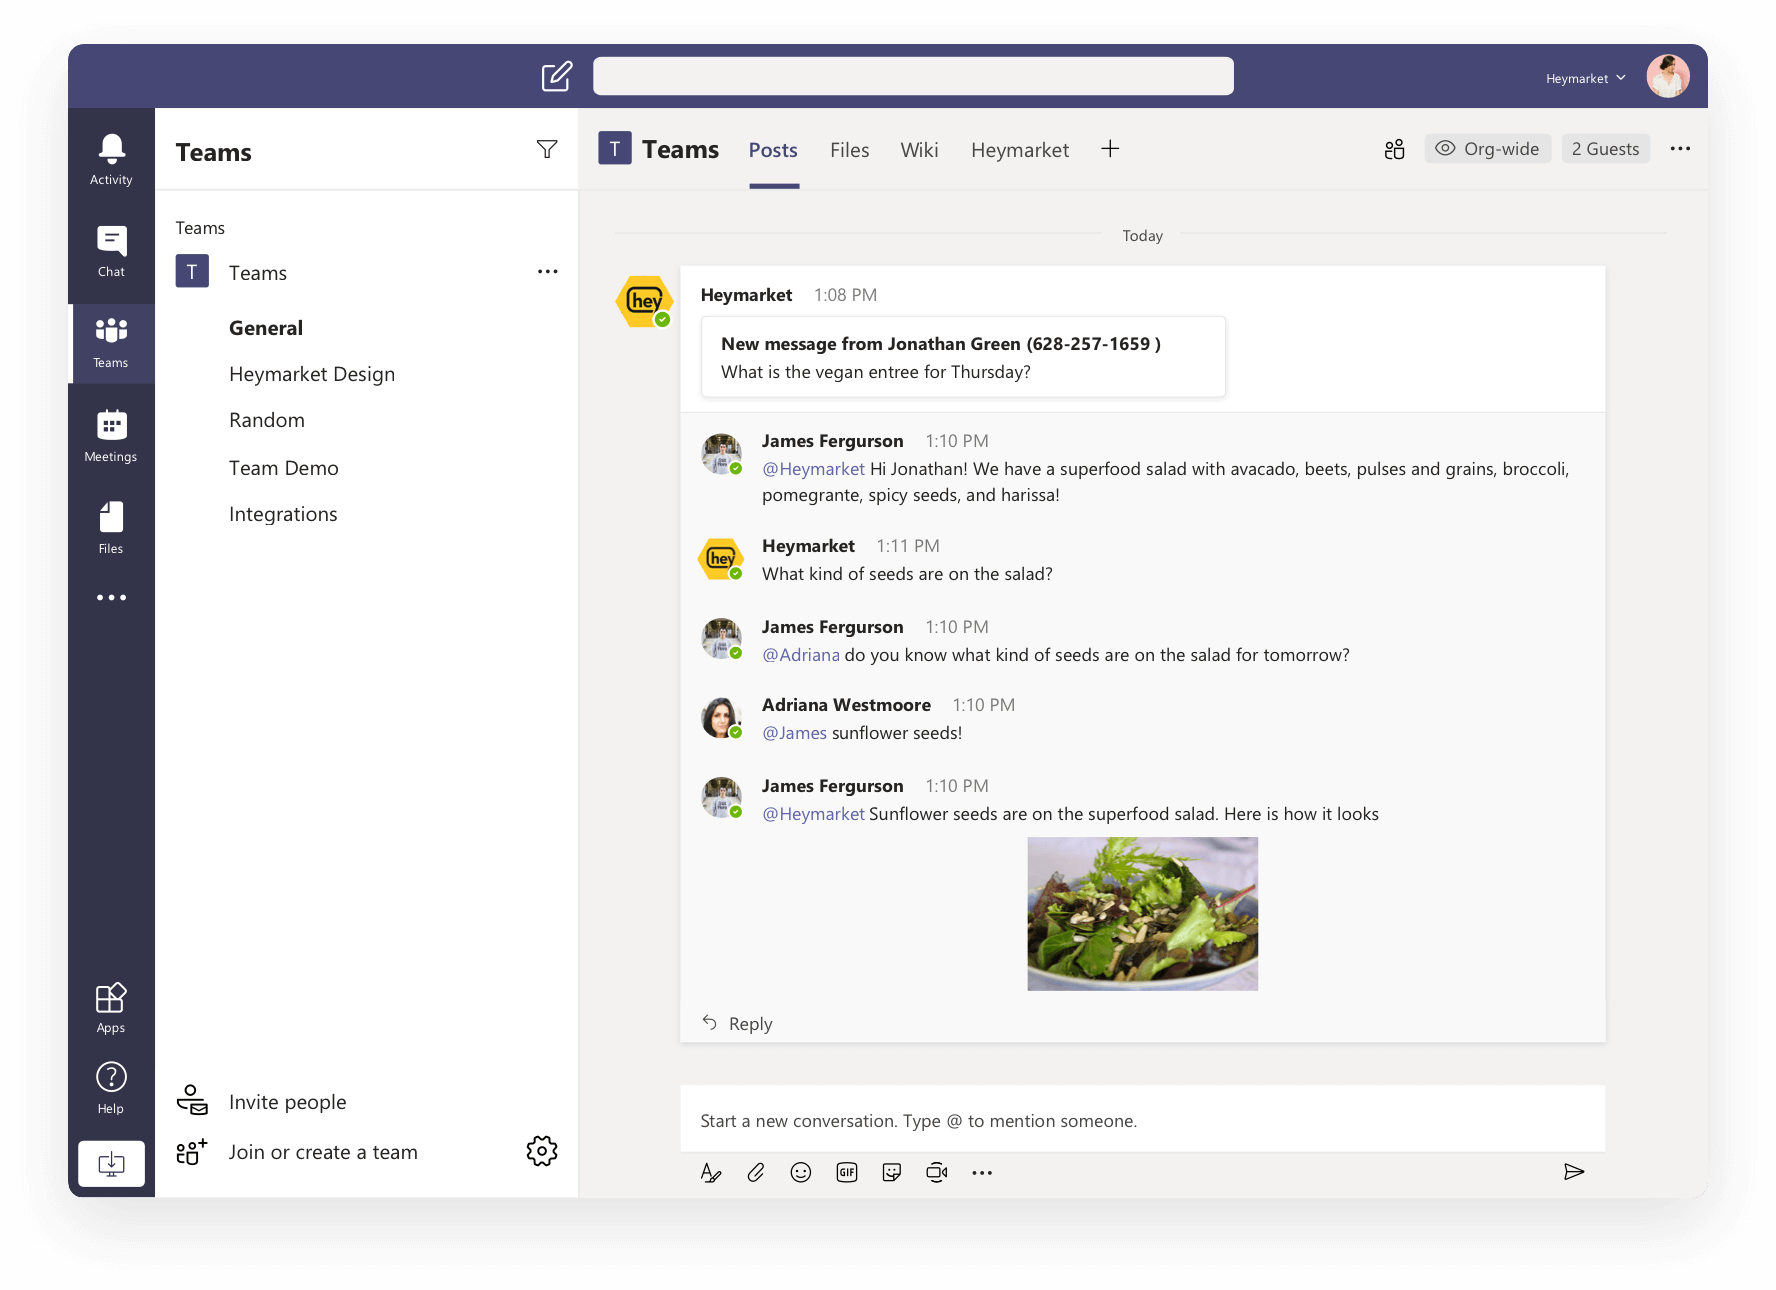Screen dimensions: 1776x1290
Task: Click the Org-wide badge
Action: point(1487,149)
